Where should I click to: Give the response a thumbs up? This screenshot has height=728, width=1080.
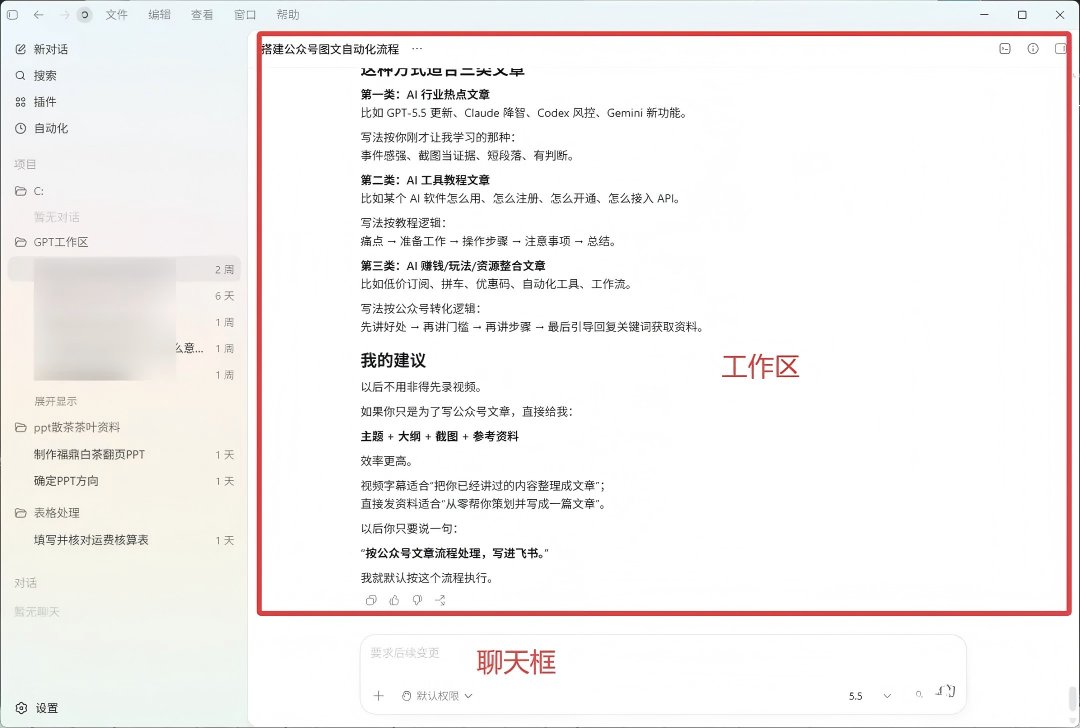tap(394, 600)
